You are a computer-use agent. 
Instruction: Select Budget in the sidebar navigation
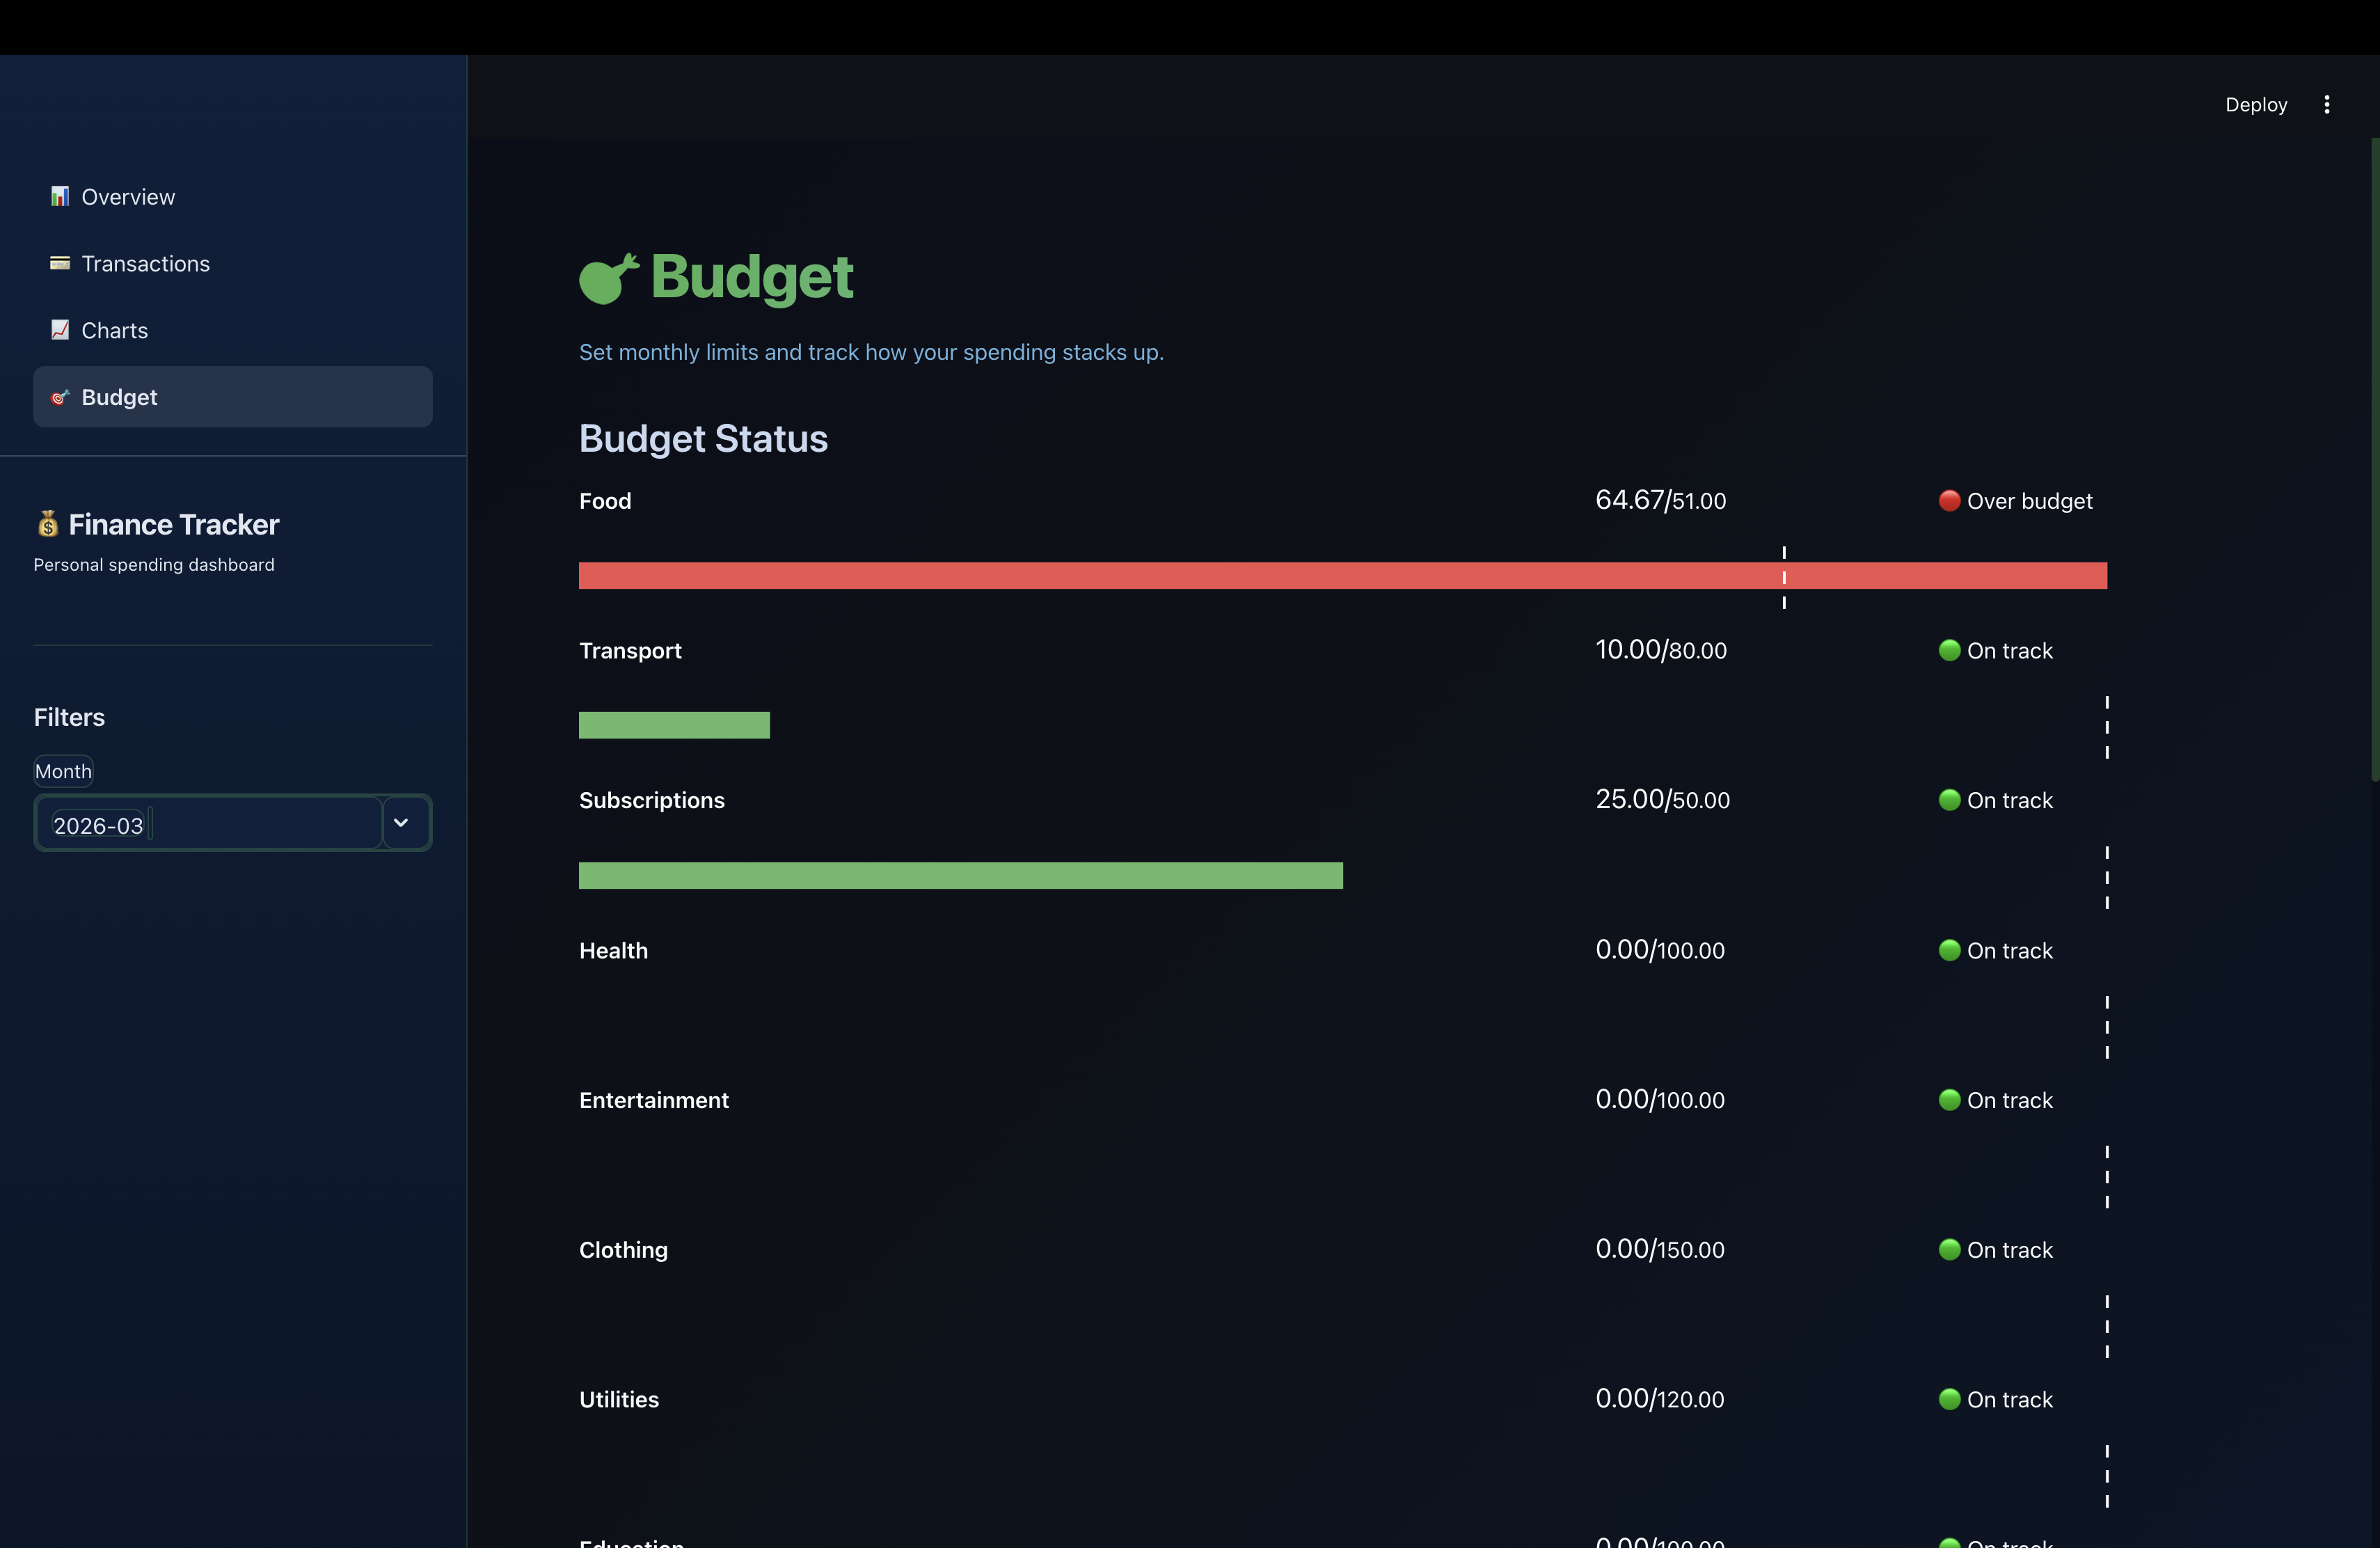[119, 397]
